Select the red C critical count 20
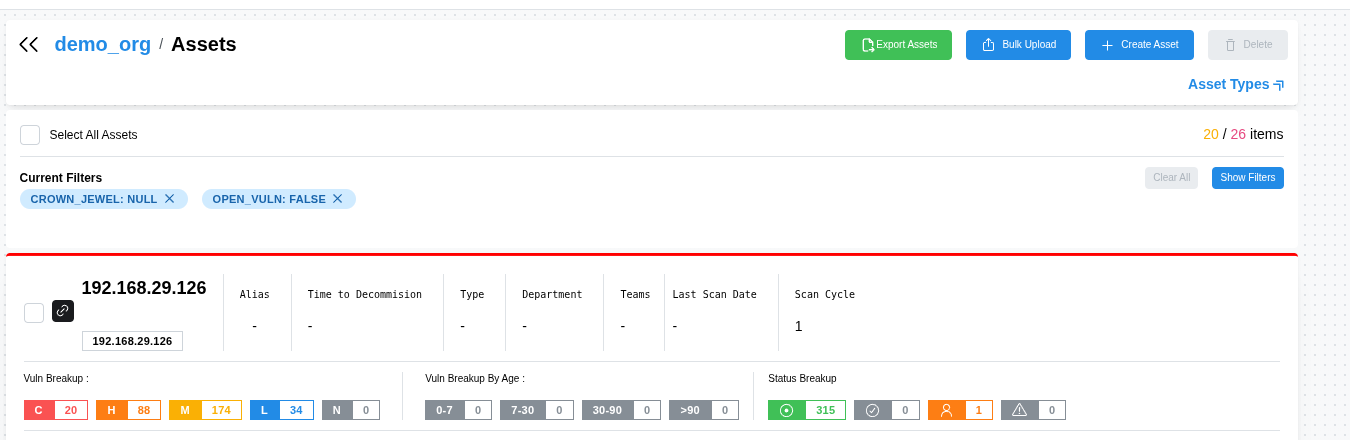This screenshot has height=440, width=1350. [x=56, y=410]
